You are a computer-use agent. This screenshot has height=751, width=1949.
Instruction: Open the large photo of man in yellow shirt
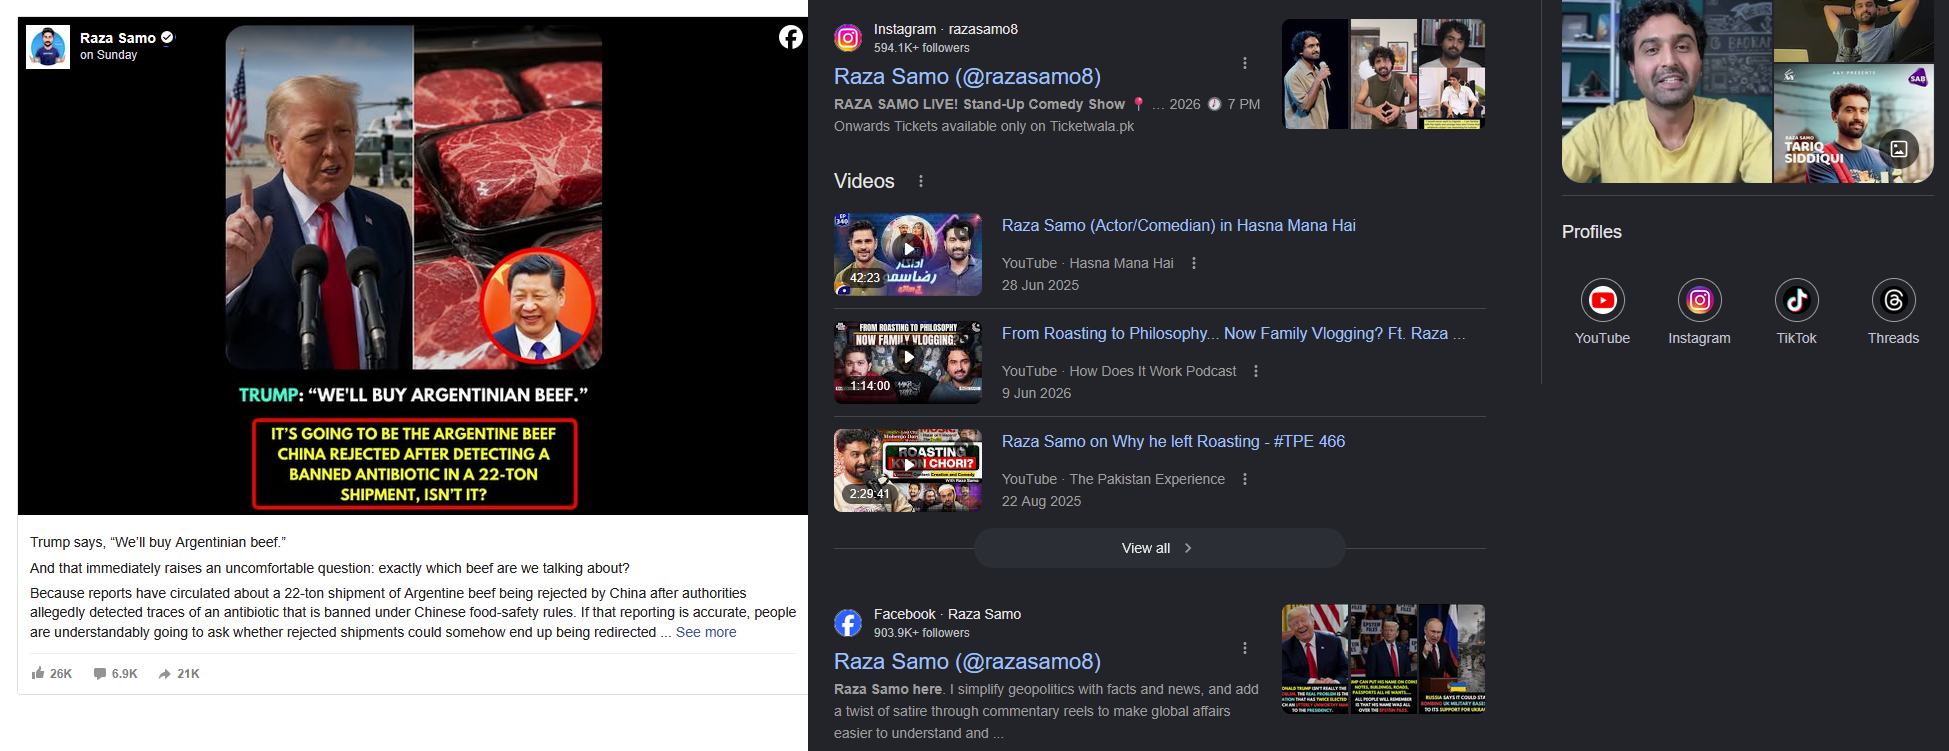coord(1667,91)
